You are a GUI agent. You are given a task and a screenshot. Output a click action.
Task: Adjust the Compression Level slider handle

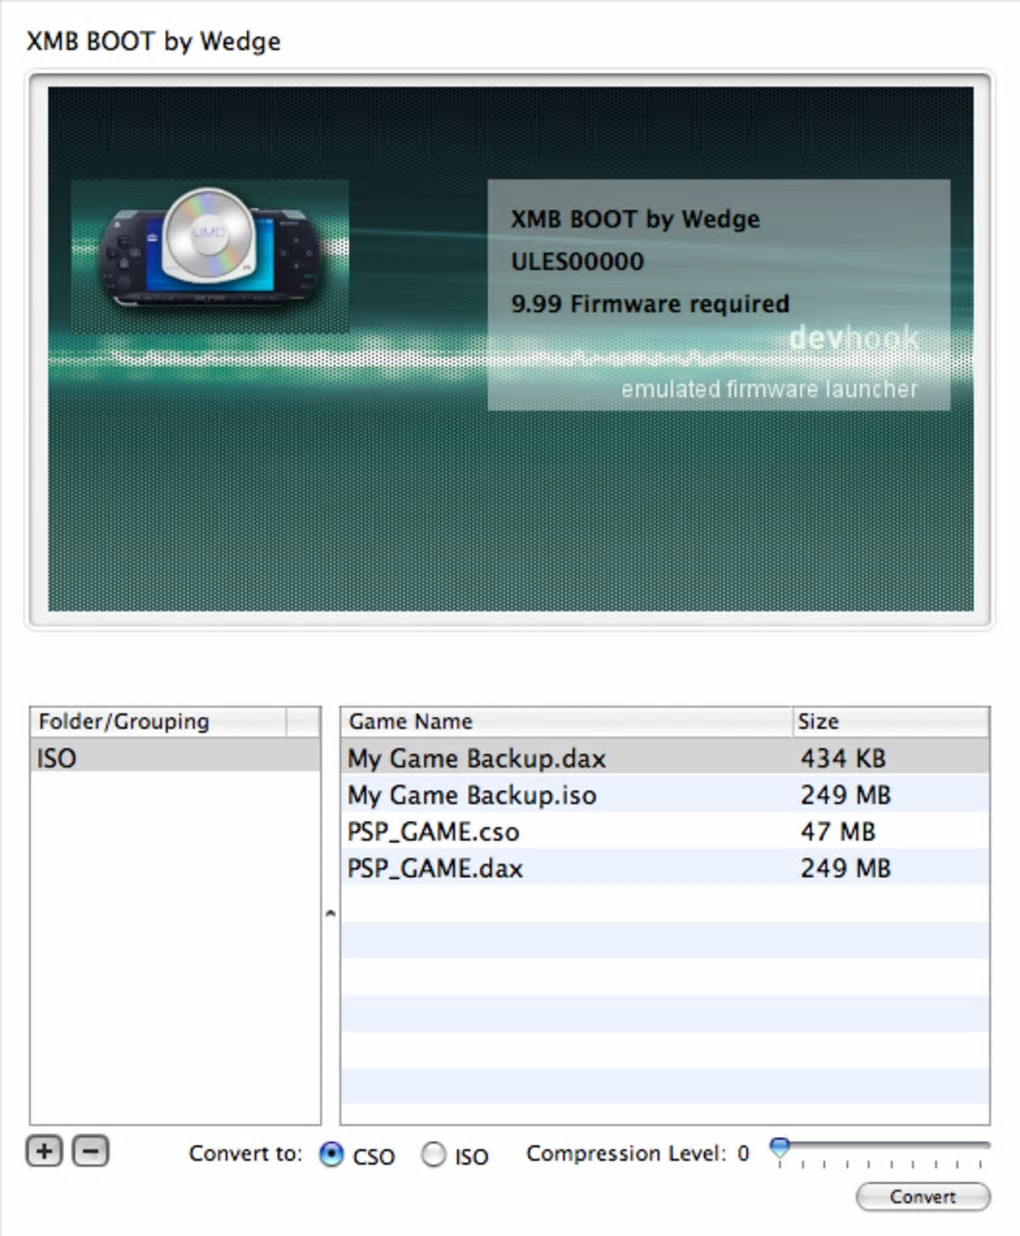coord(780,1148)
